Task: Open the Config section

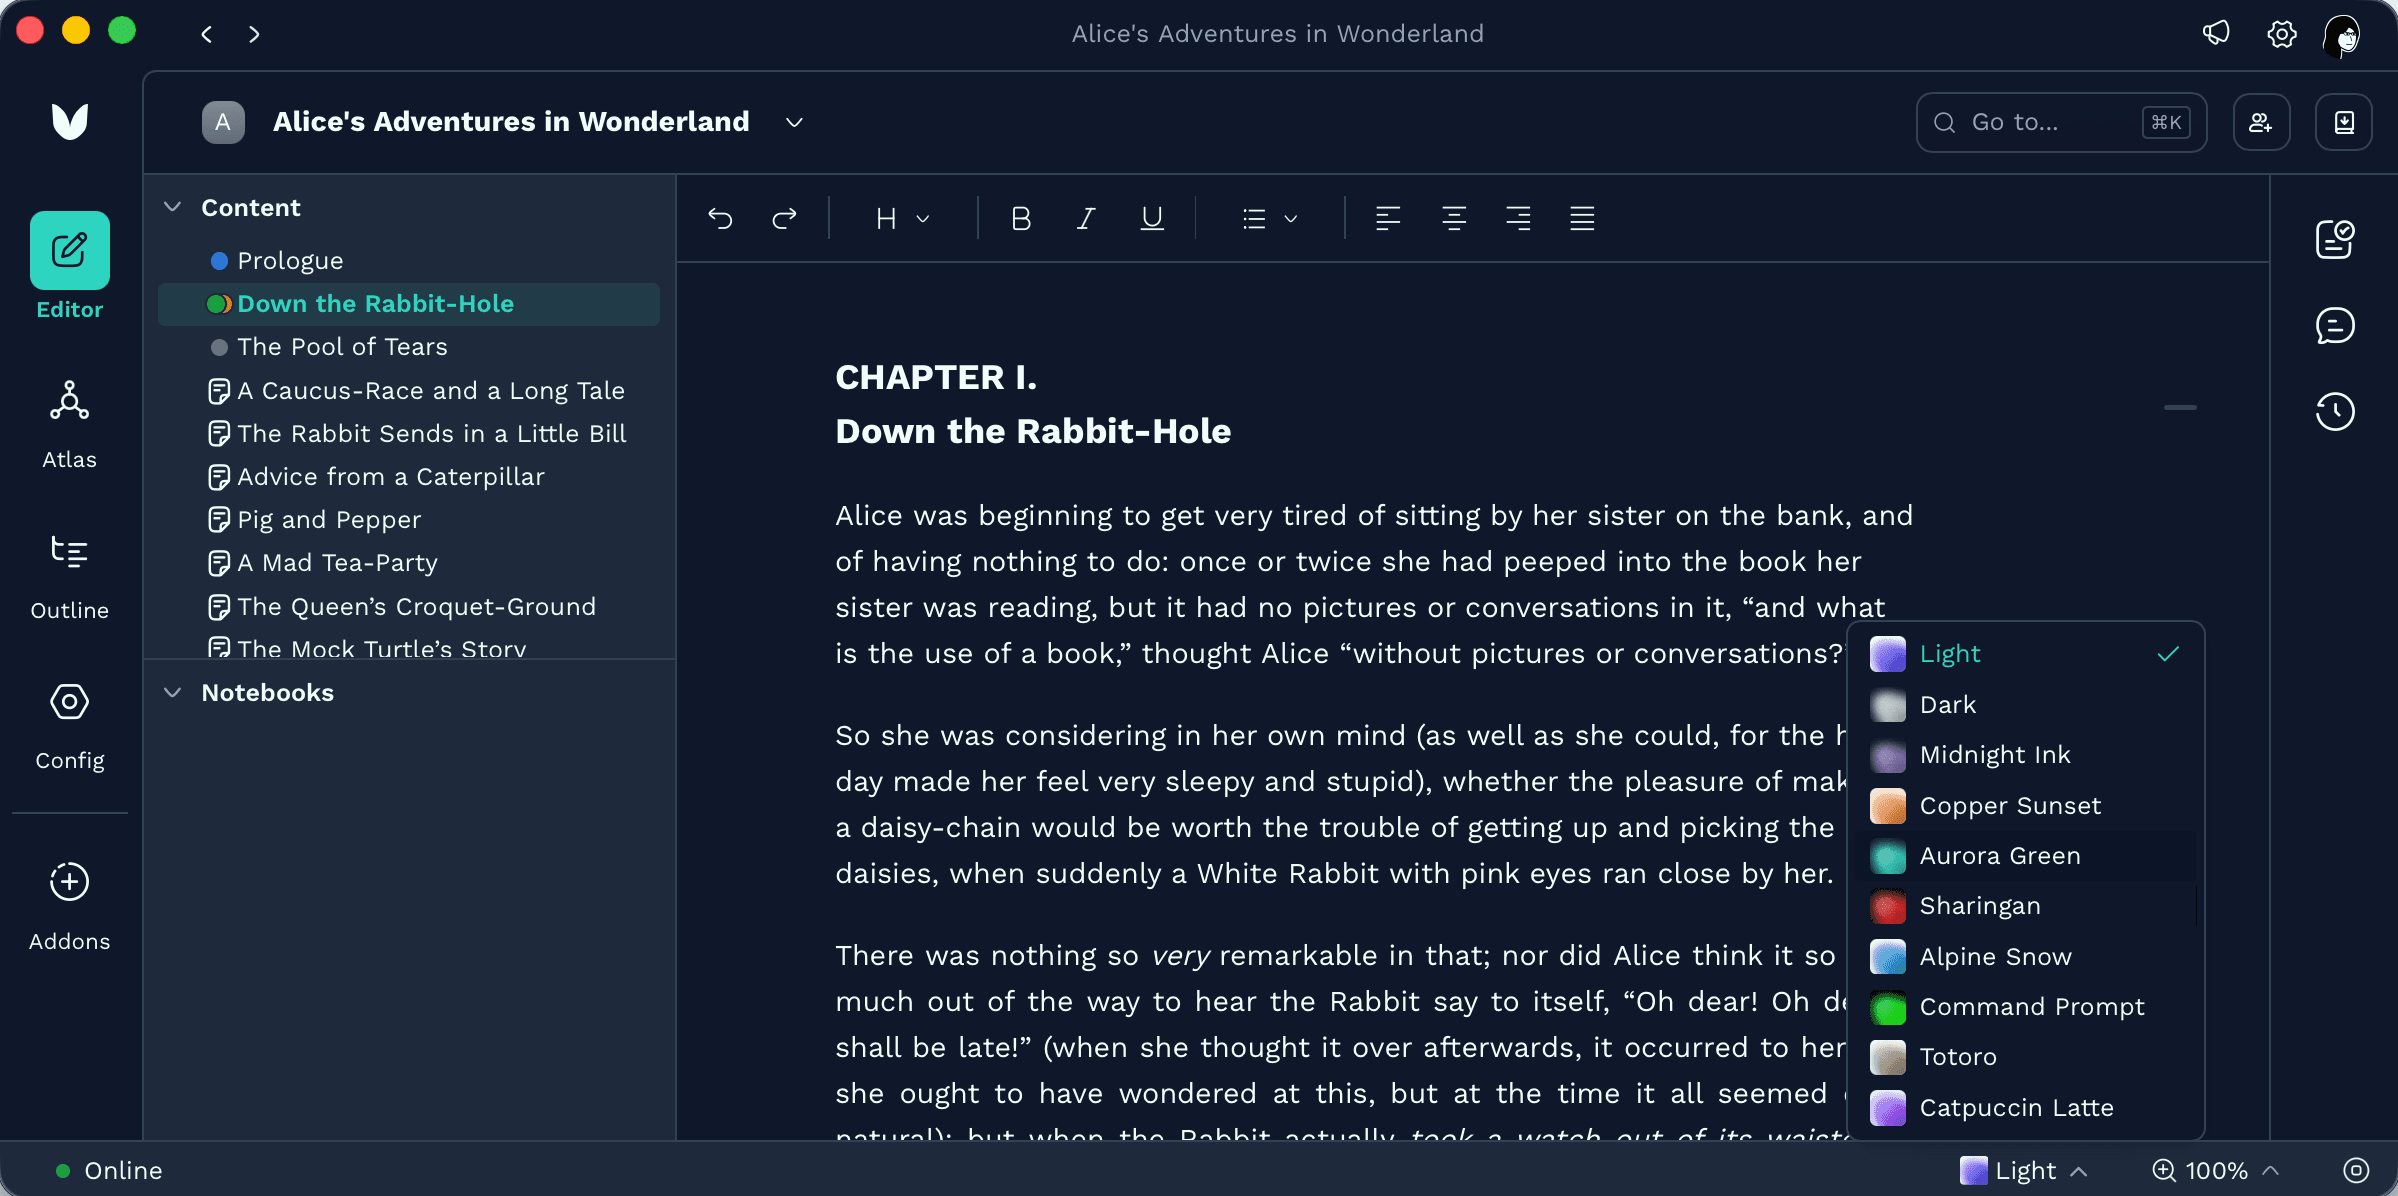Action: pyautogui.click(x=69, y=726)
